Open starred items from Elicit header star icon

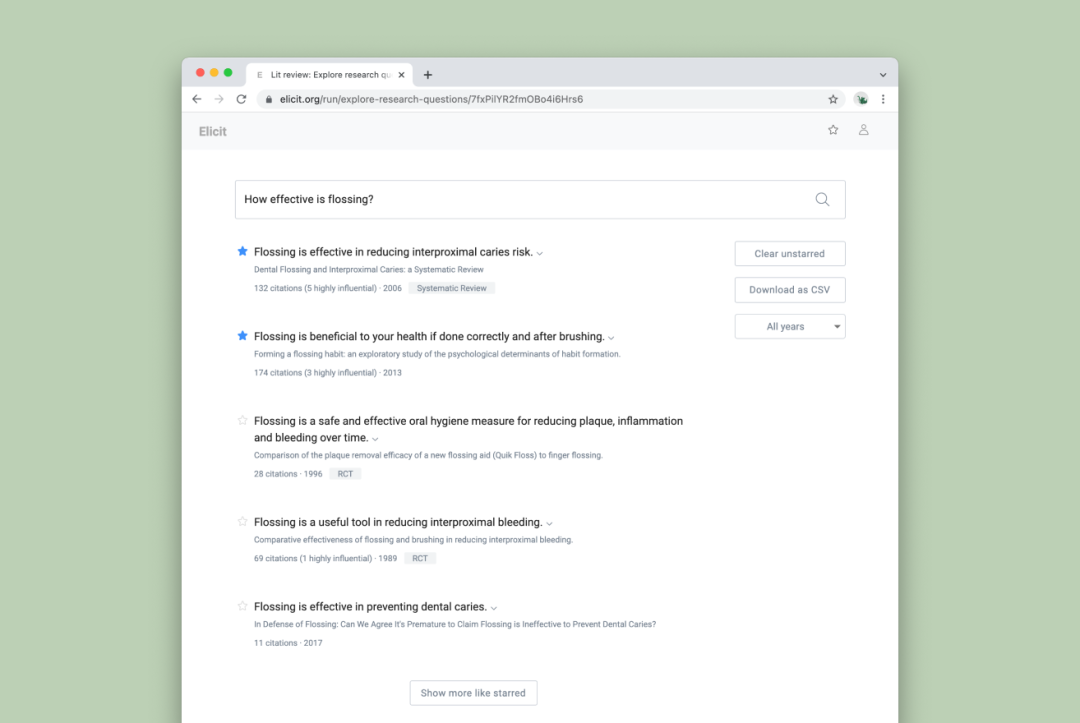[833, 130]
